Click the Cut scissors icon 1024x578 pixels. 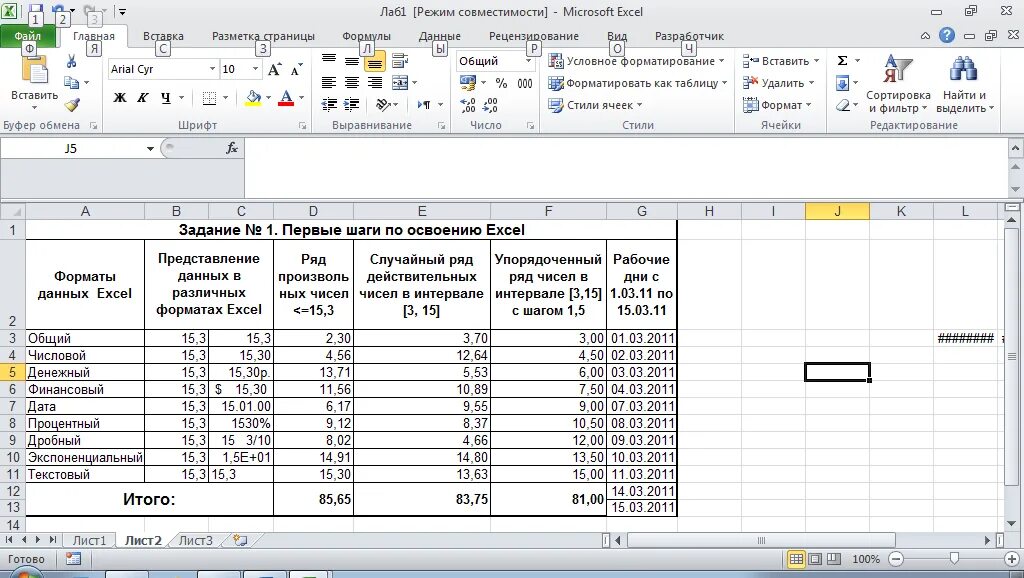click(71, 61)
